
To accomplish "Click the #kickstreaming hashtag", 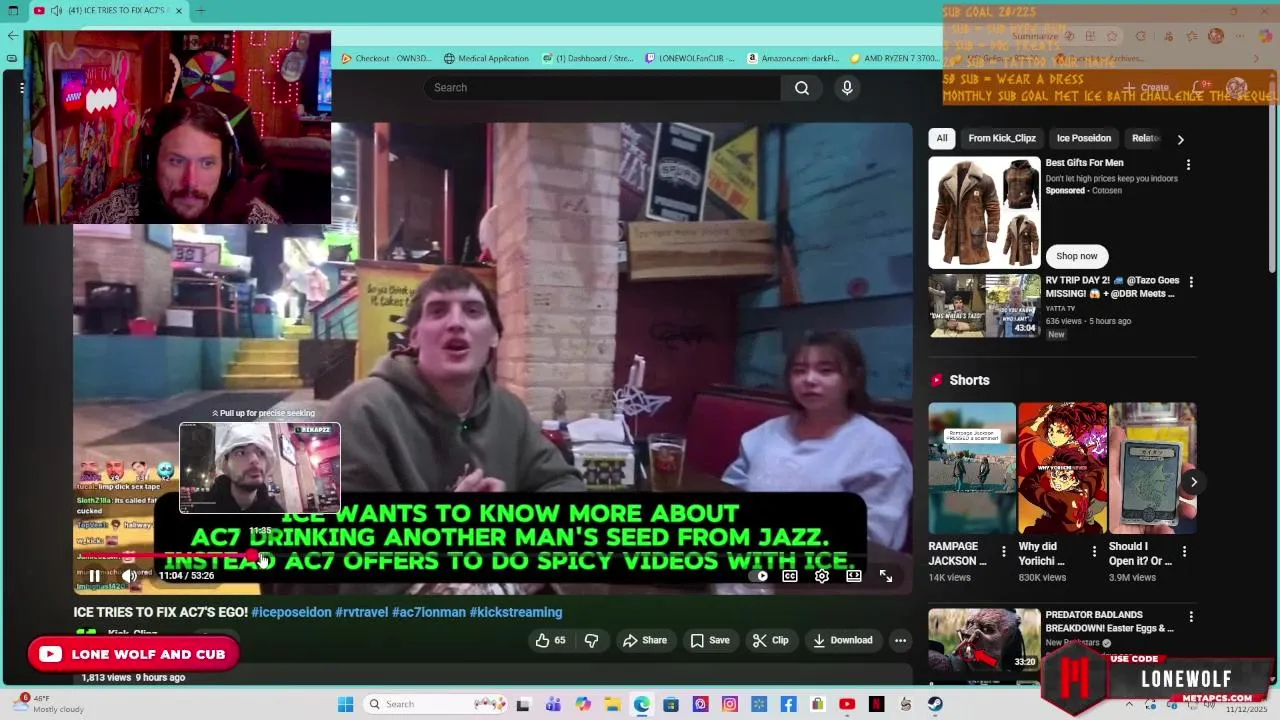I will [x=516, y=612].
